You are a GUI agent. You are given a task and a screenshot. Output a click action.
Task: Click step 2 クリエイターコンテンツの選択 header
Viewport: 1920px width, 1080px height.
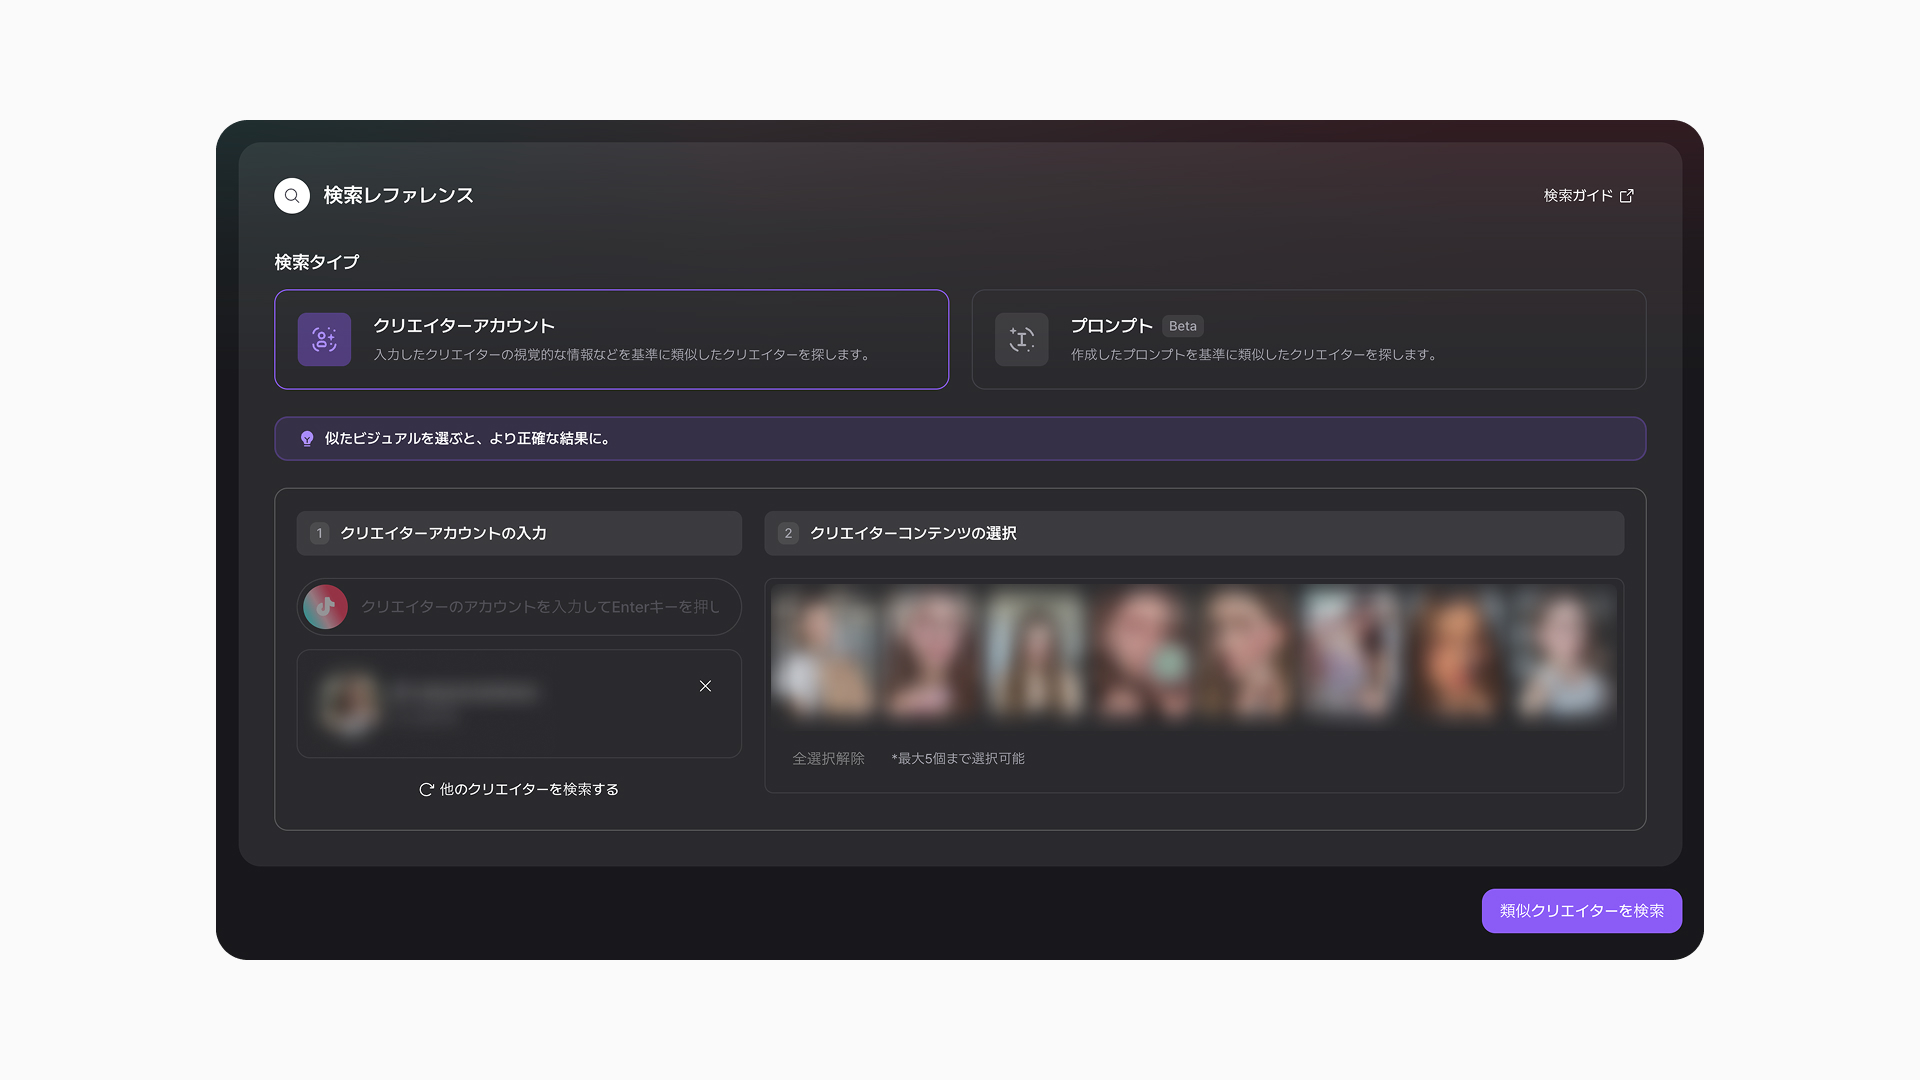point(1194,534)
